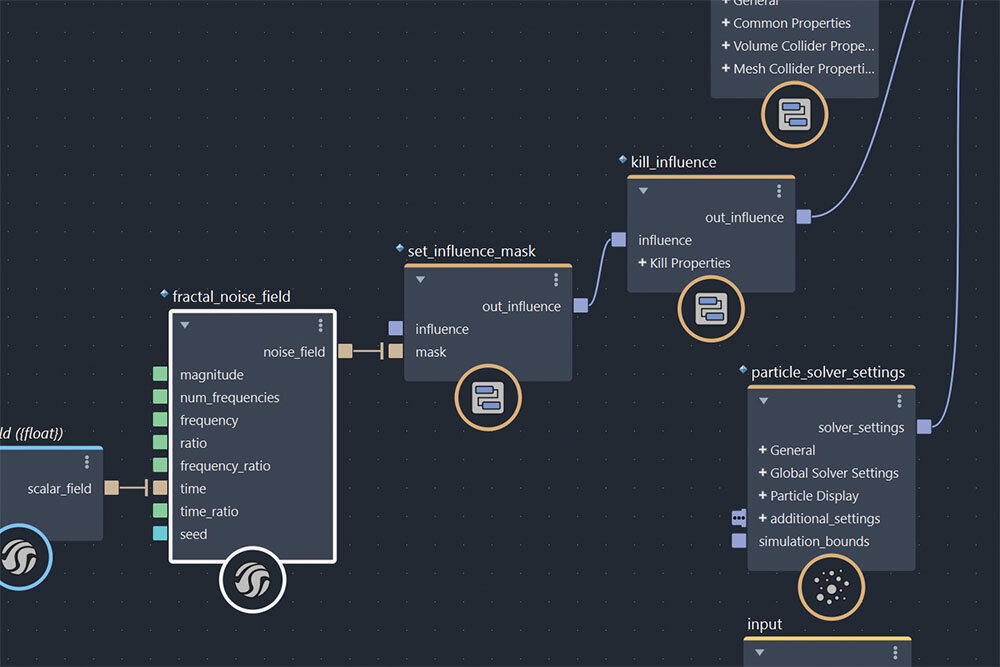Collapse the fractal_noise_field node with its triangle
Image resolution: width=1000 pixels, height=667 pixels.
[185, 325]
